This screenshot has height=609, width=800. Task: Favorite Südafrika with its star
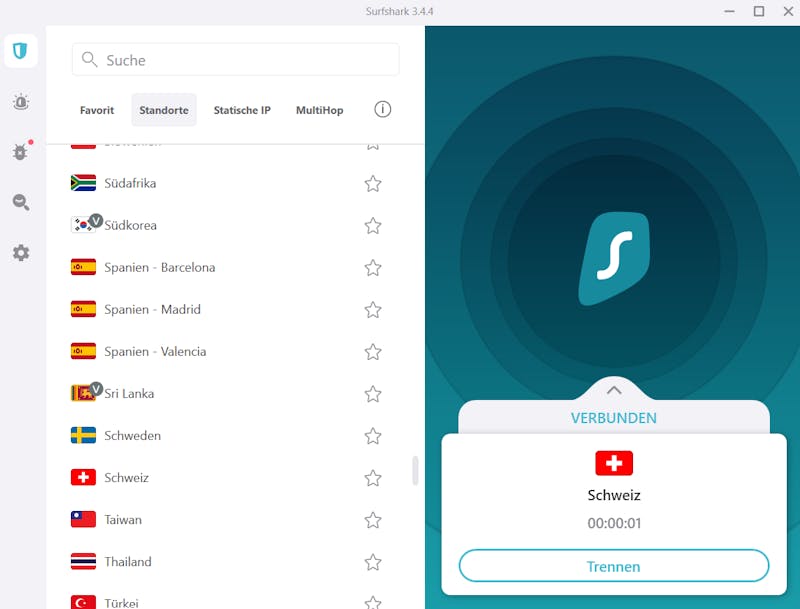[373, 184]
